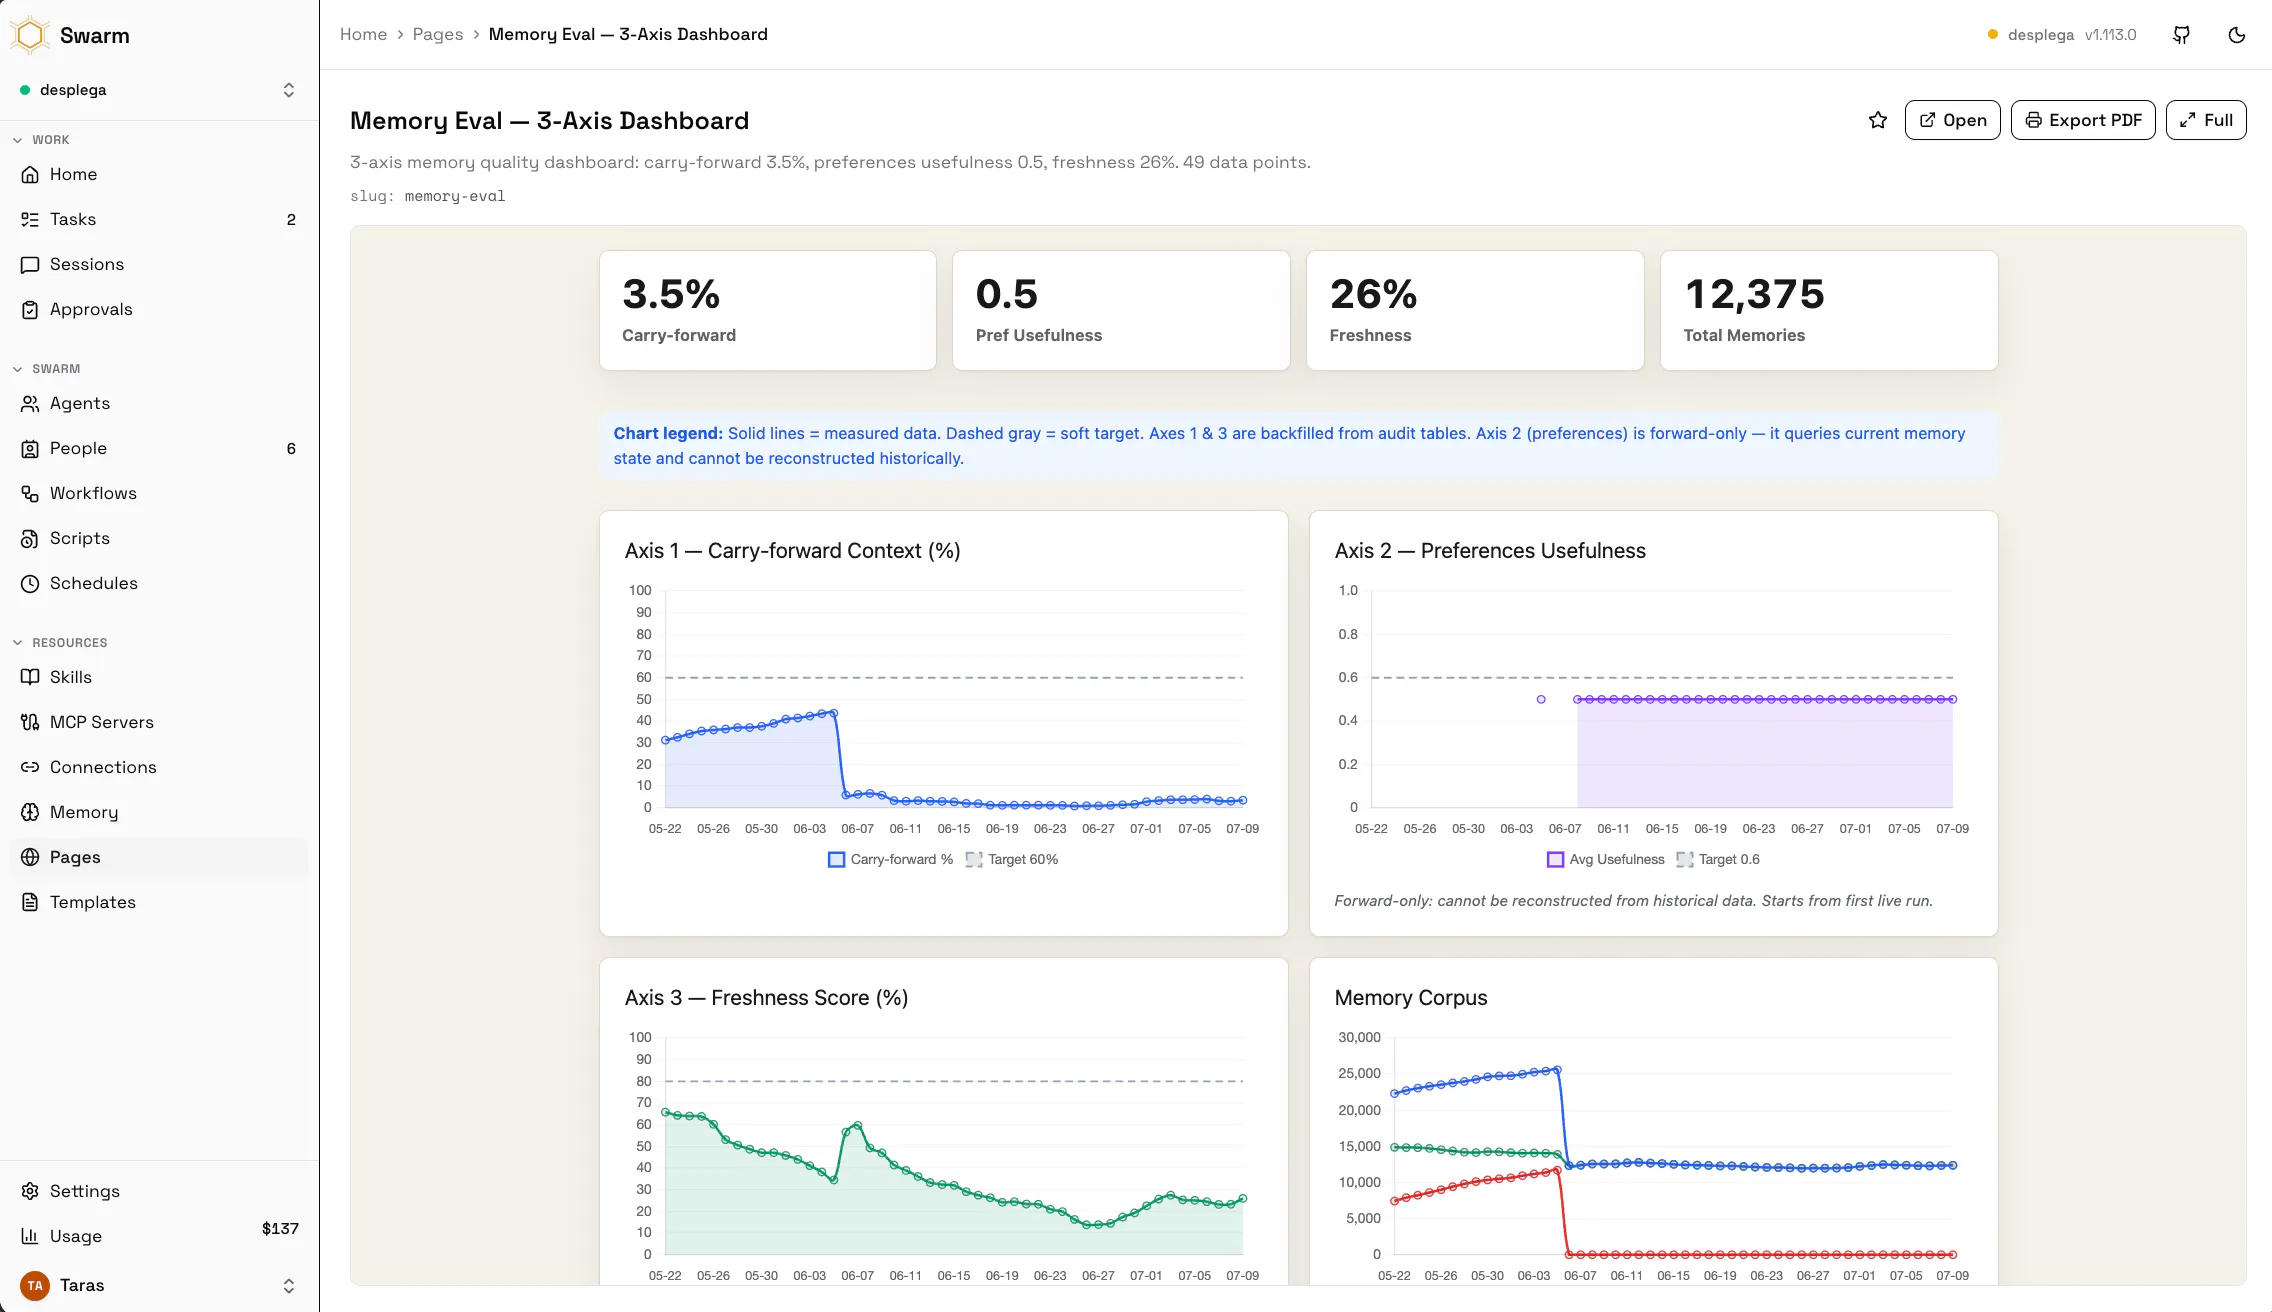2272x1312 pixels.
Task: Open Memory brain icon
Action: click(x=30, y=812)
